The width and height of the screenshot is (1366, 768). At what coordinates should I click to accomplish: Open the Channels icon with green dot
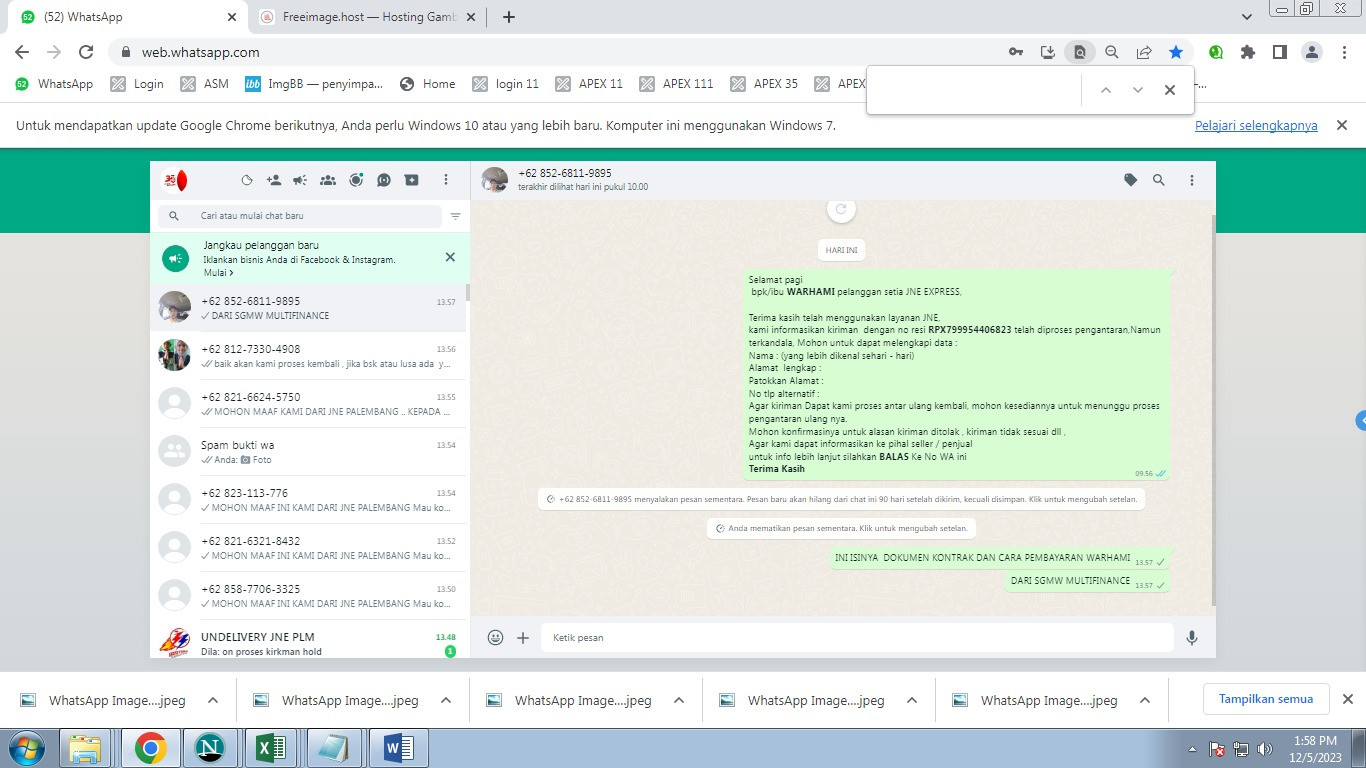click(356, 180)
